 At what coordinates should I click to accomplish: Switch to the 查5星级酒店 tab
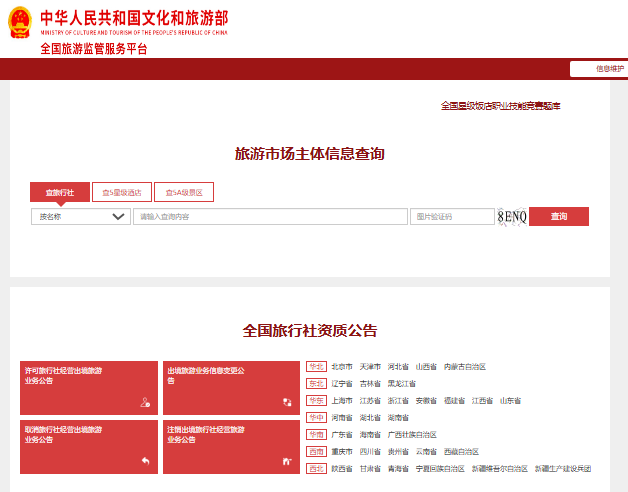[x=122, y=192]
